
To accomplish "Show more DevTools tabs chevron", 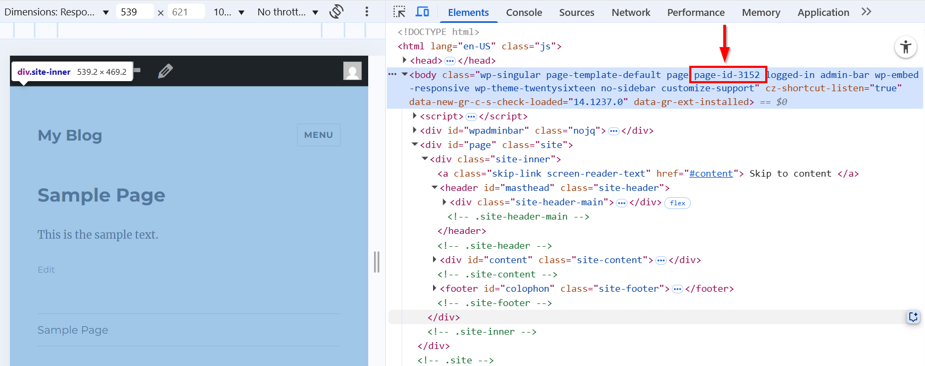I will 866,12.
